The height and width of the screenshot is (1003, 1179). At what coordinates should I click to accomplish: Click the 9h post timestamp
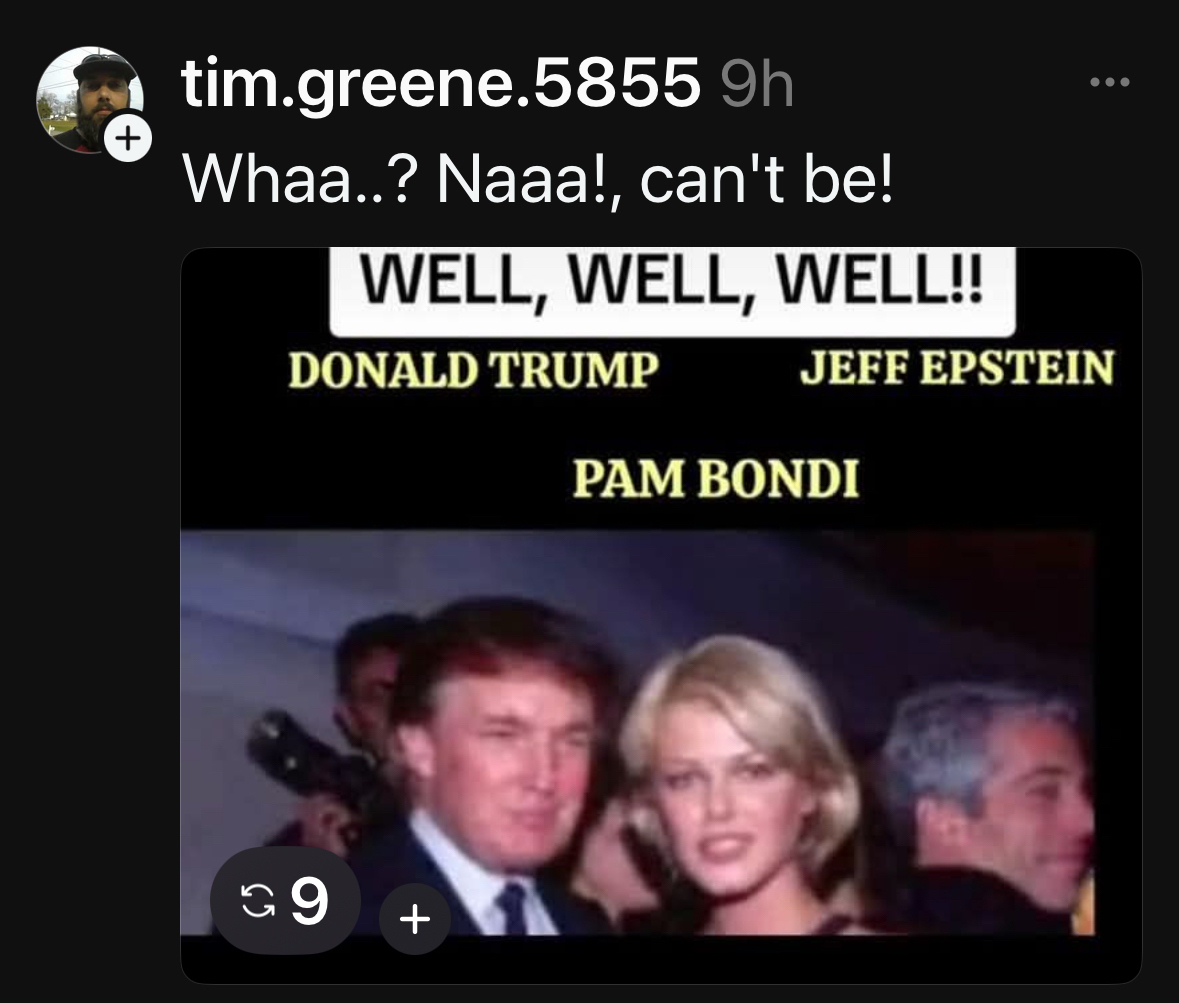[x=756, y=85]
